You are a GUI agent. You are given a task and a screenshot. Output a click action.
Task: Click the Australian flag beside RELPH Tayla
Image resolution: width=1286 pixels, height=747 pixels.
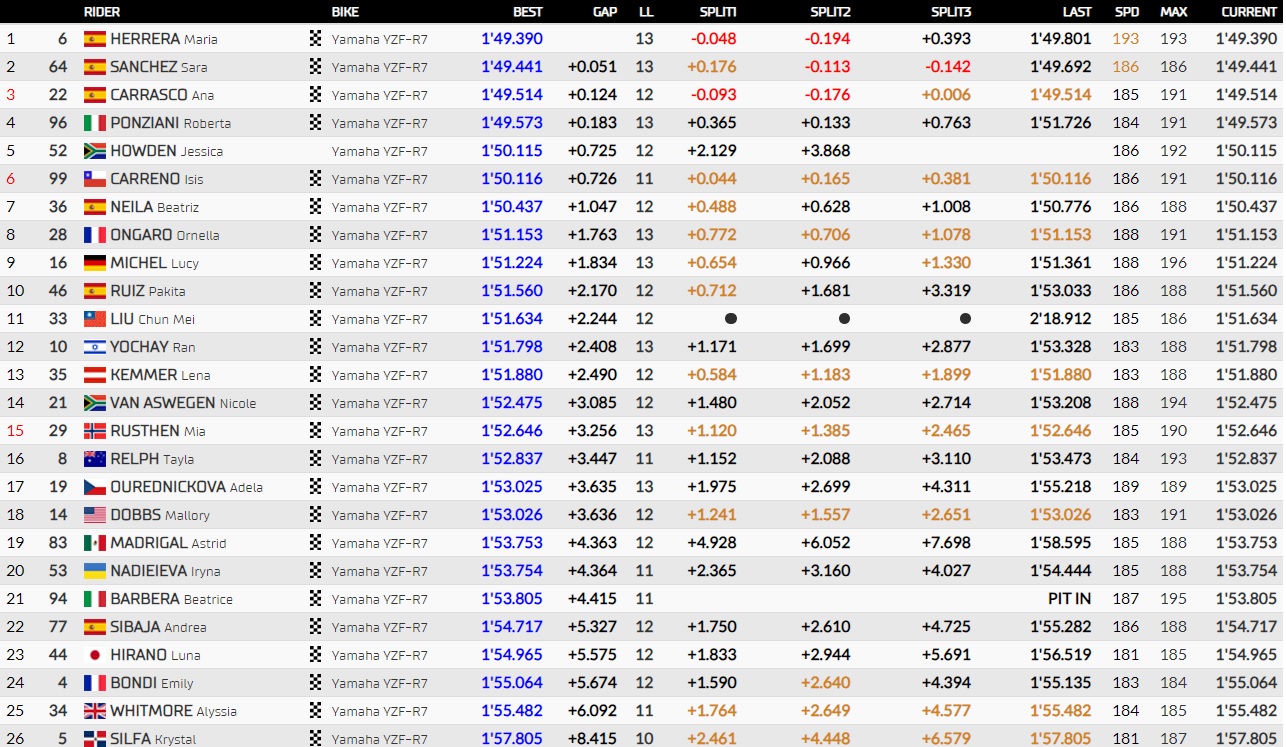pyautogui.click(x=95, y=459)
